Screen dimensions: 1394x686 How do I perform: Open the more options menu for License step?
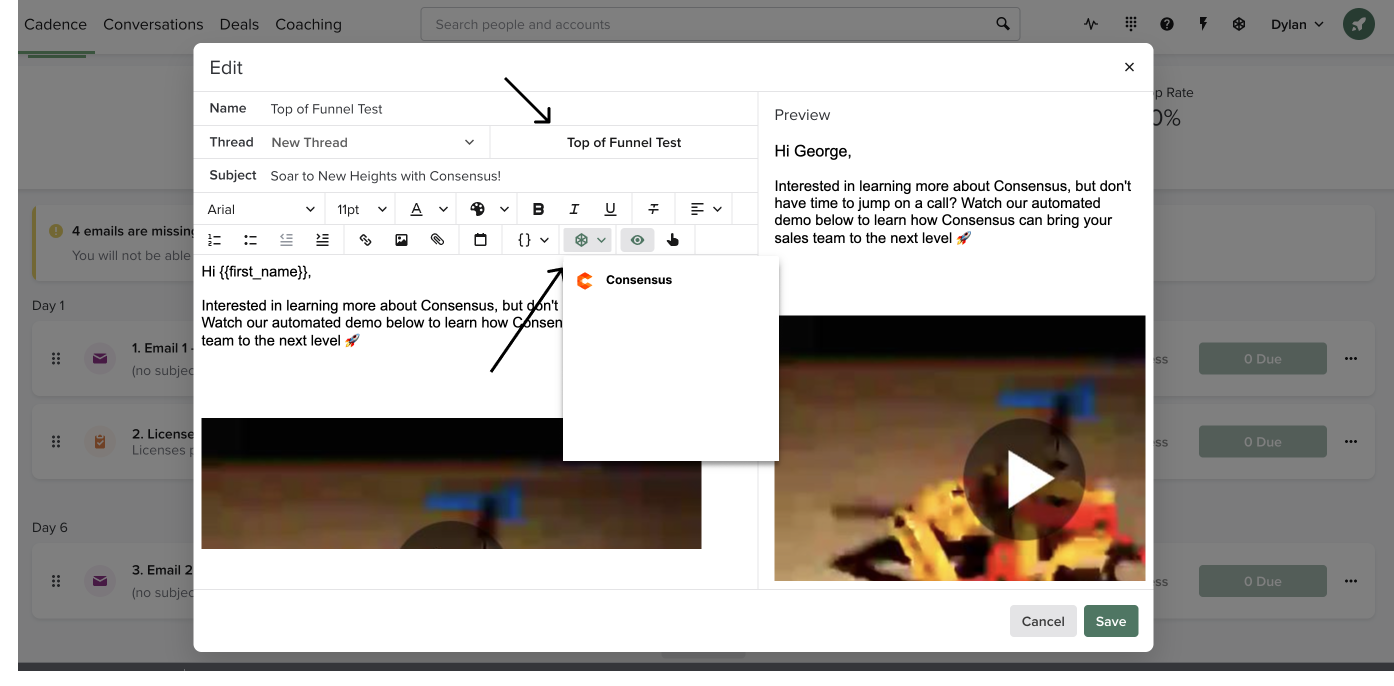pyautogui.click(x=1351, y=442)
